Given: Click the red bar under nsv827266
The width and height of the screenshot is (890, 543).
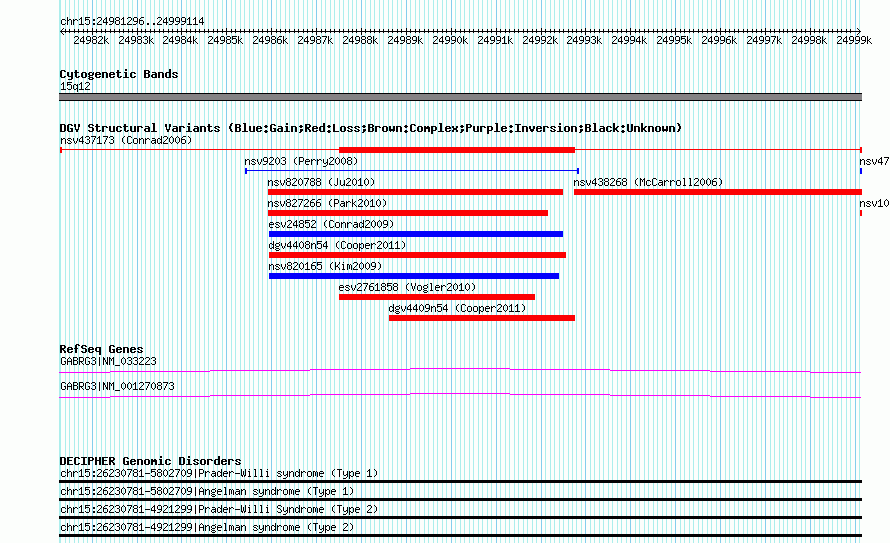Looking at the screenshot, I should point(408,213).
